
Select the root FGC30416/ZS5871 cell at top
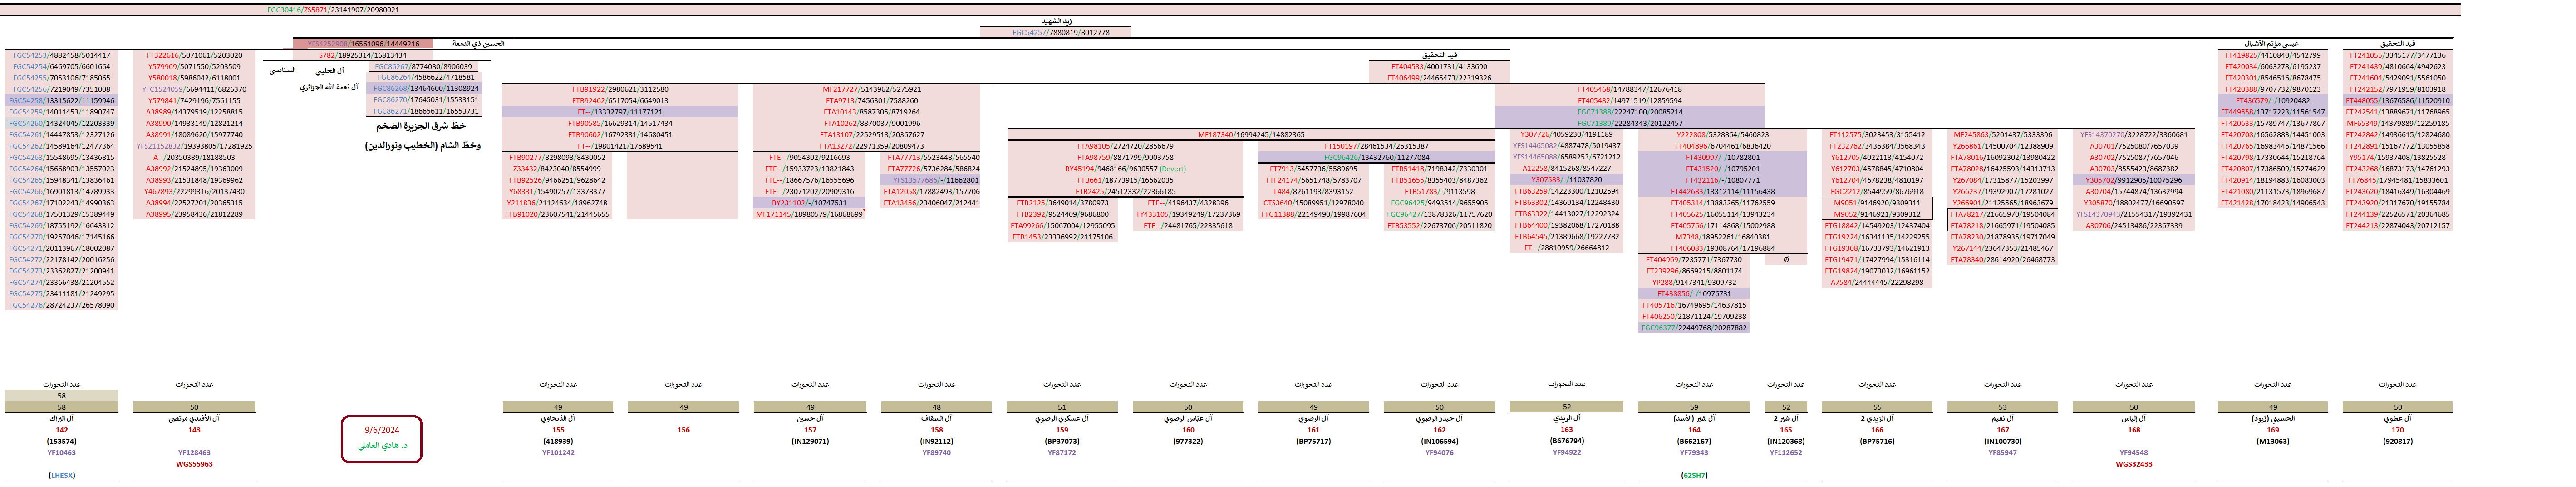click(x=333, y=10)
